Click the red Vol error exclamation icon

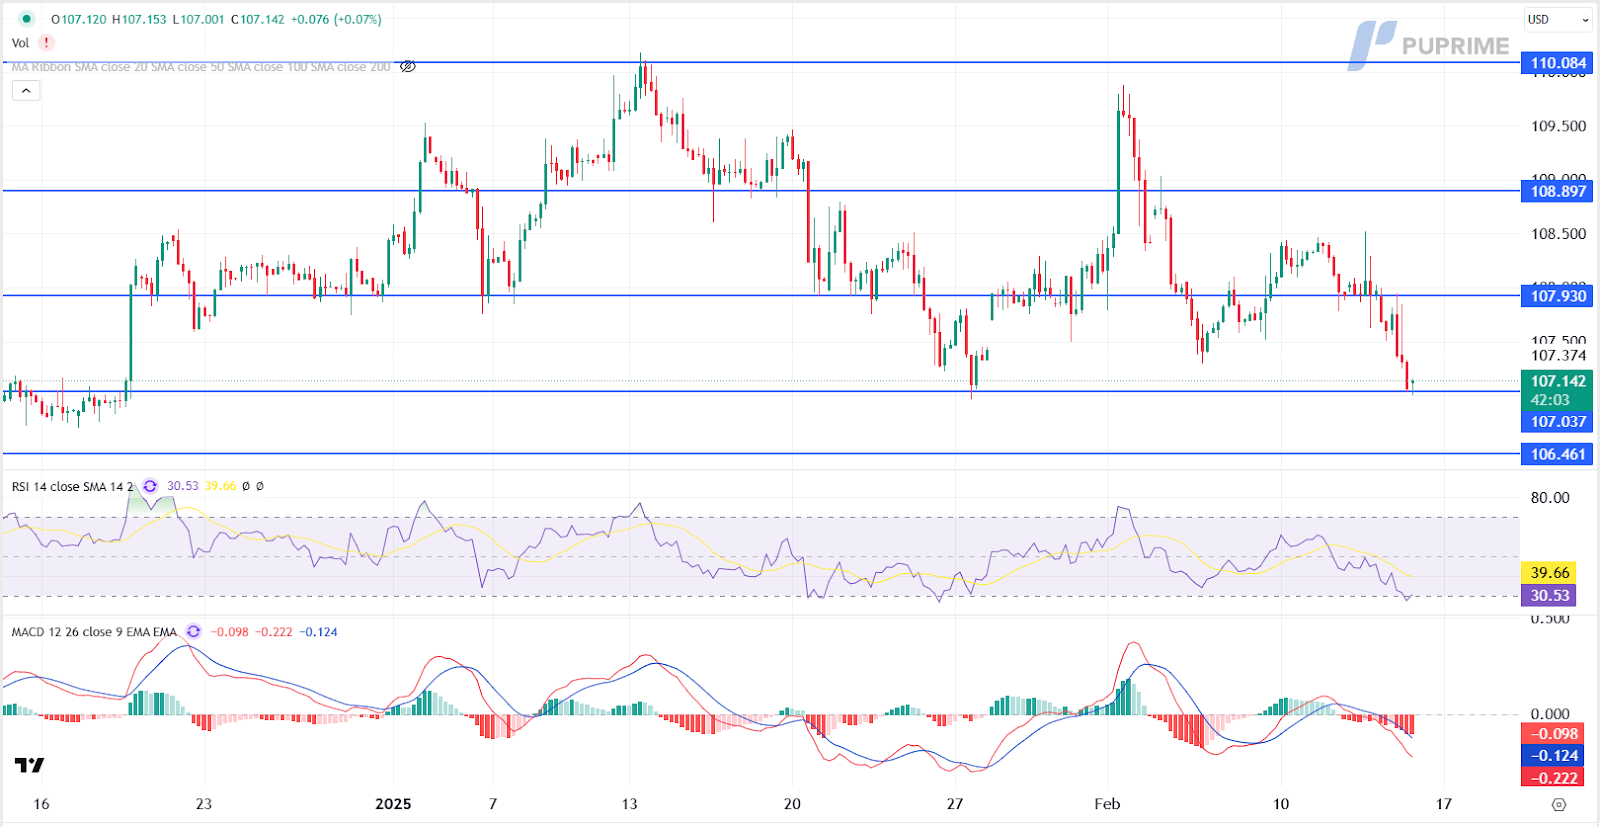click(46, 43)
